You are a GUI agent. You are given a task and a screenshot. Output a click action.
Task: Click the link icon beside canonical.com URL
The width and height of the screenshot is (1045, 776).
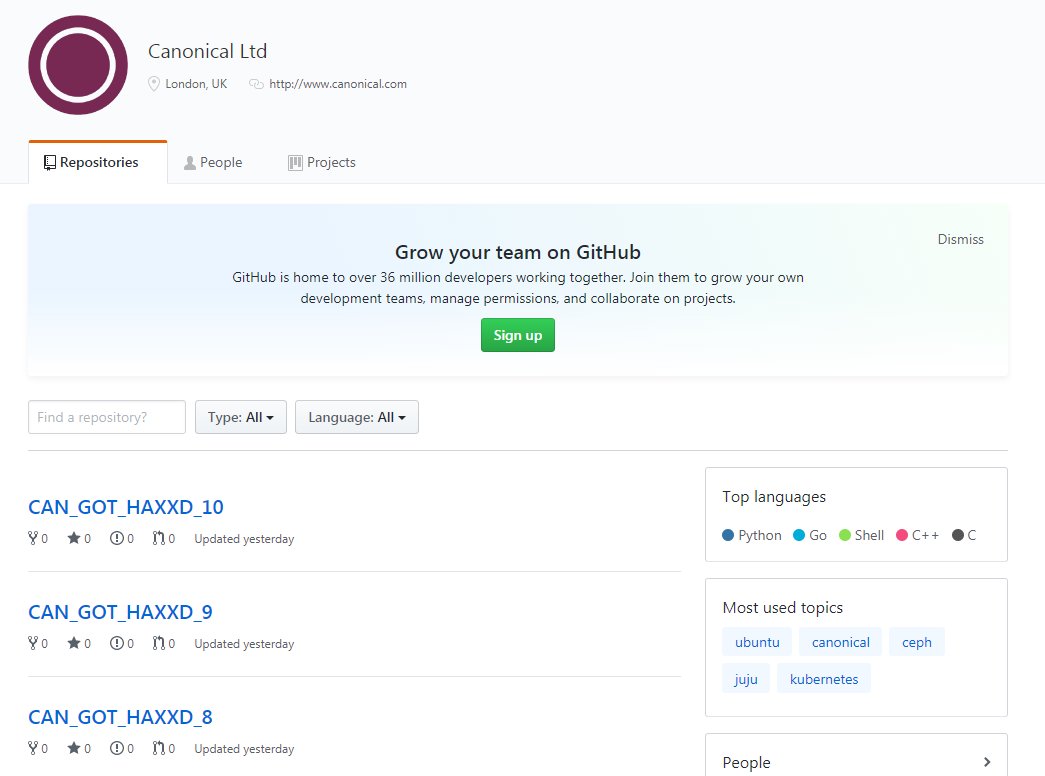(x=256, y=84)
